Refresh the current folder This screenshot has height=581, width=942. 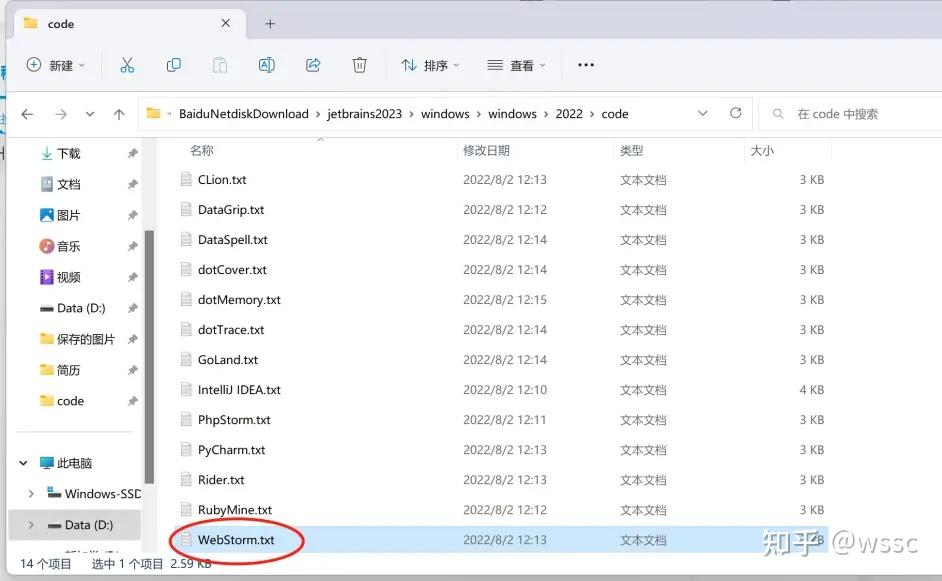735,113
